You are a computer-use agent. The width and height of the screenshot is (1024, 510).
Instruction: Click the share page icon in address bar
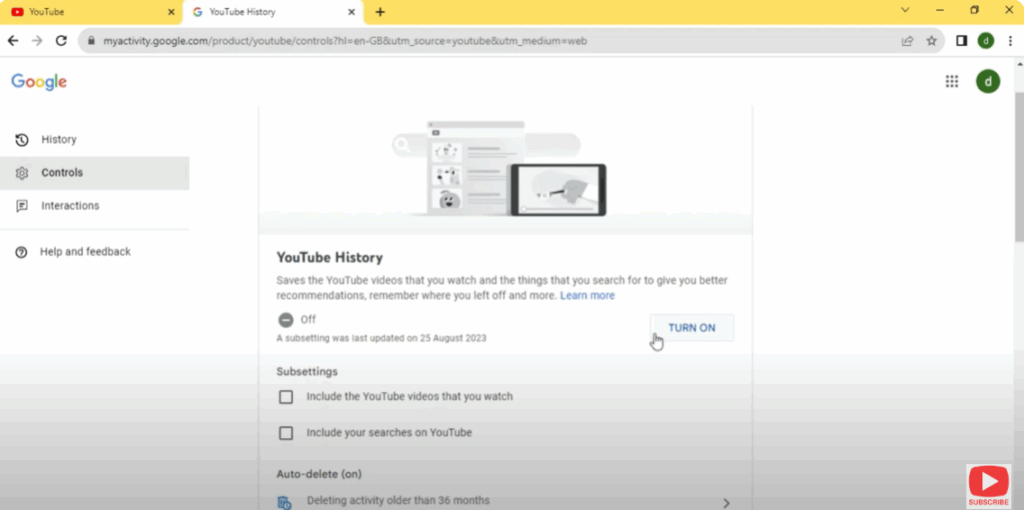907,40
